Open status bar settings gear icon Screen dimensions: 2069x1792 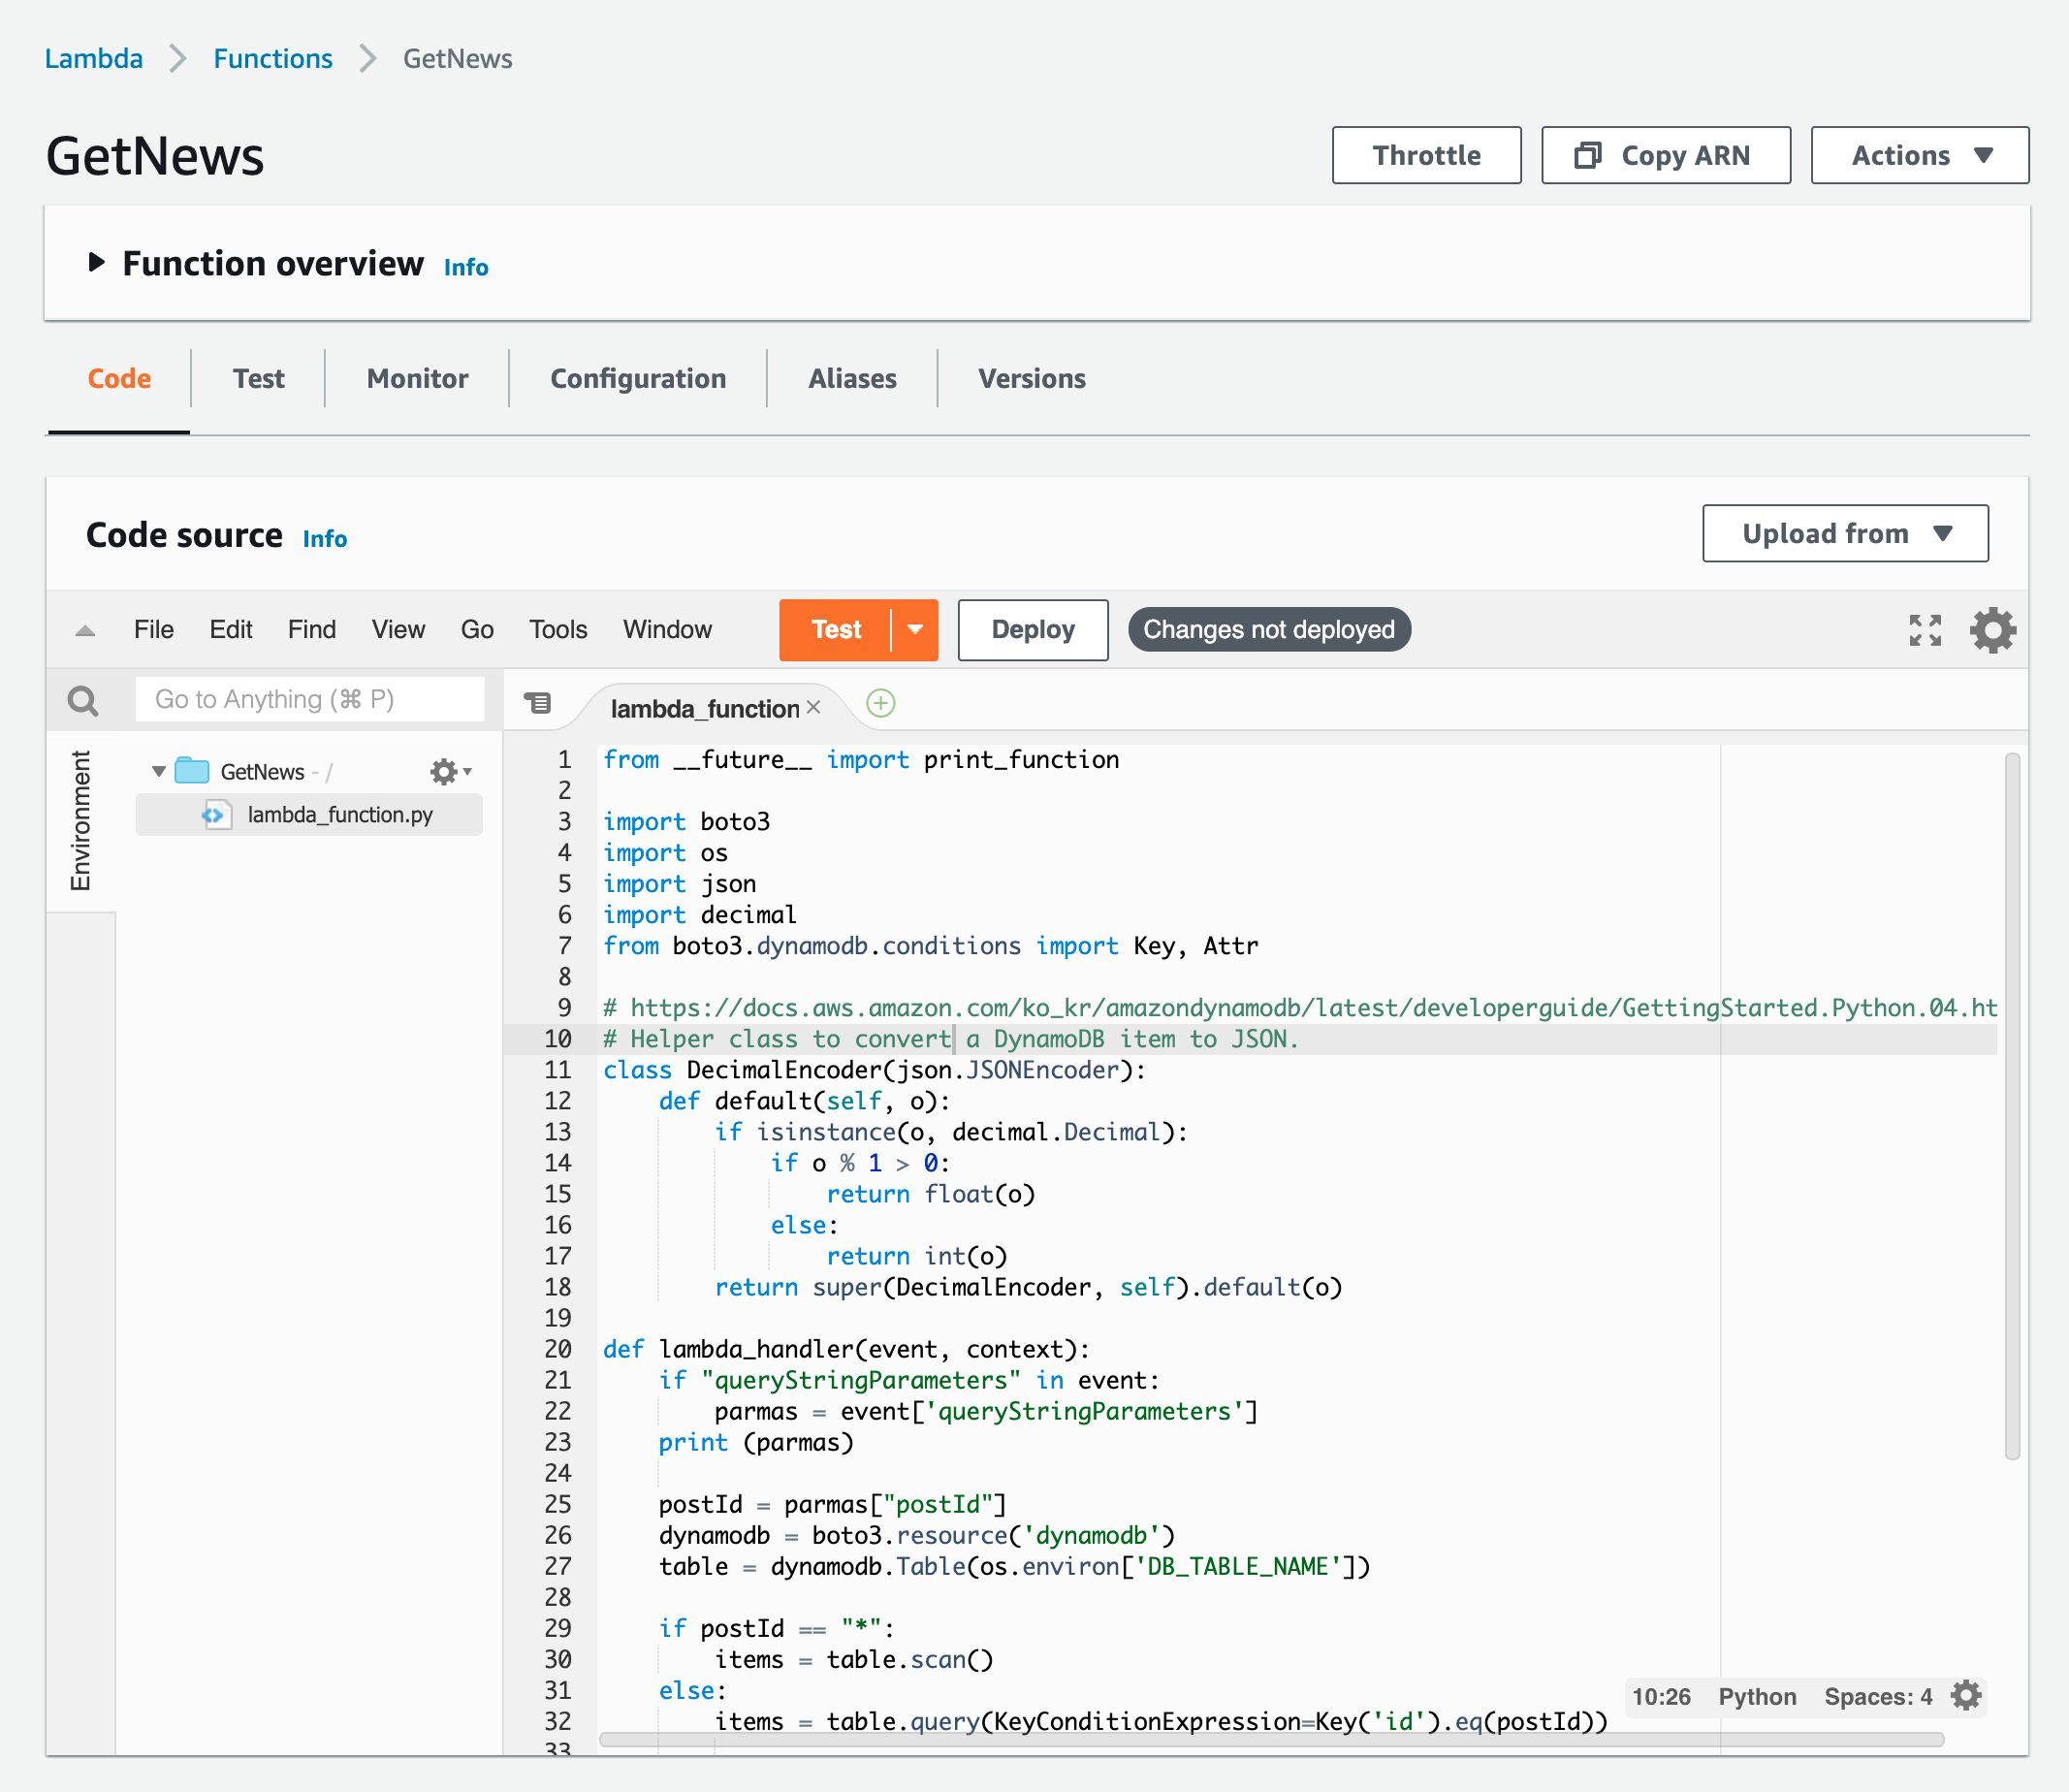coord(1966,1696)
